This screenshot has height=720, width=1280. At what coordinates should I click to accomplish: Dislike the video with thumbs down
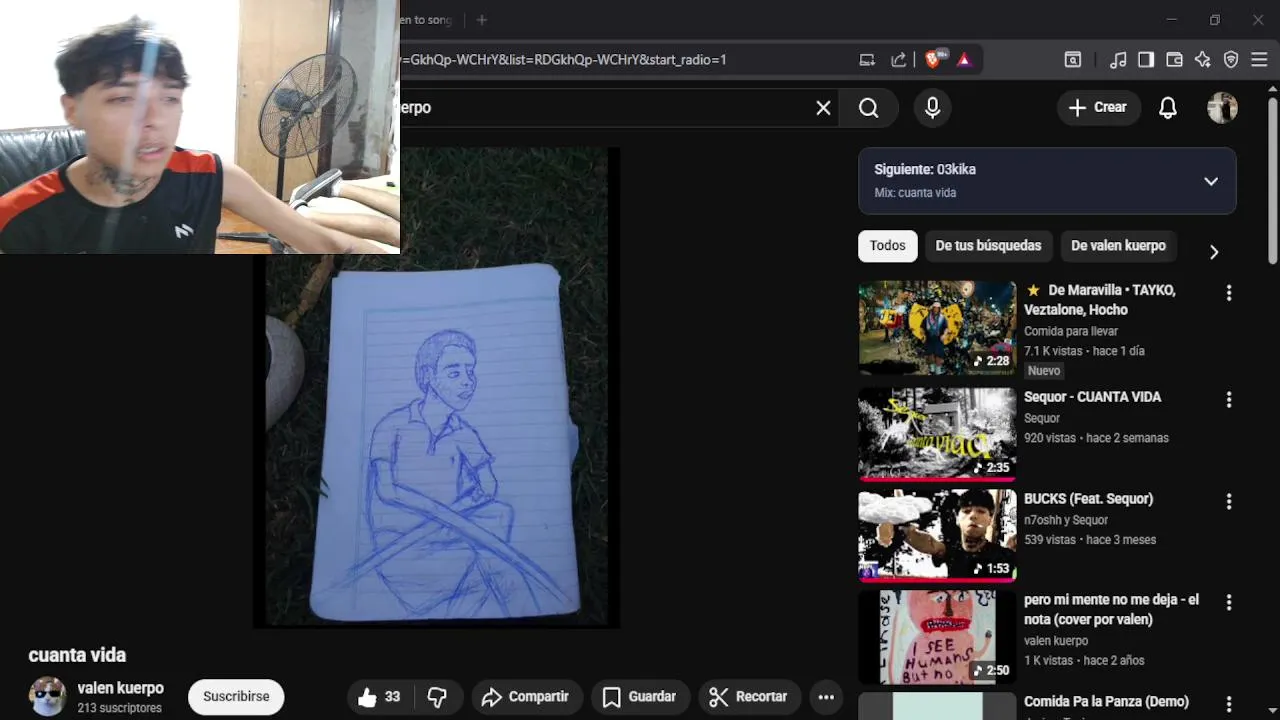pos(437,697)
